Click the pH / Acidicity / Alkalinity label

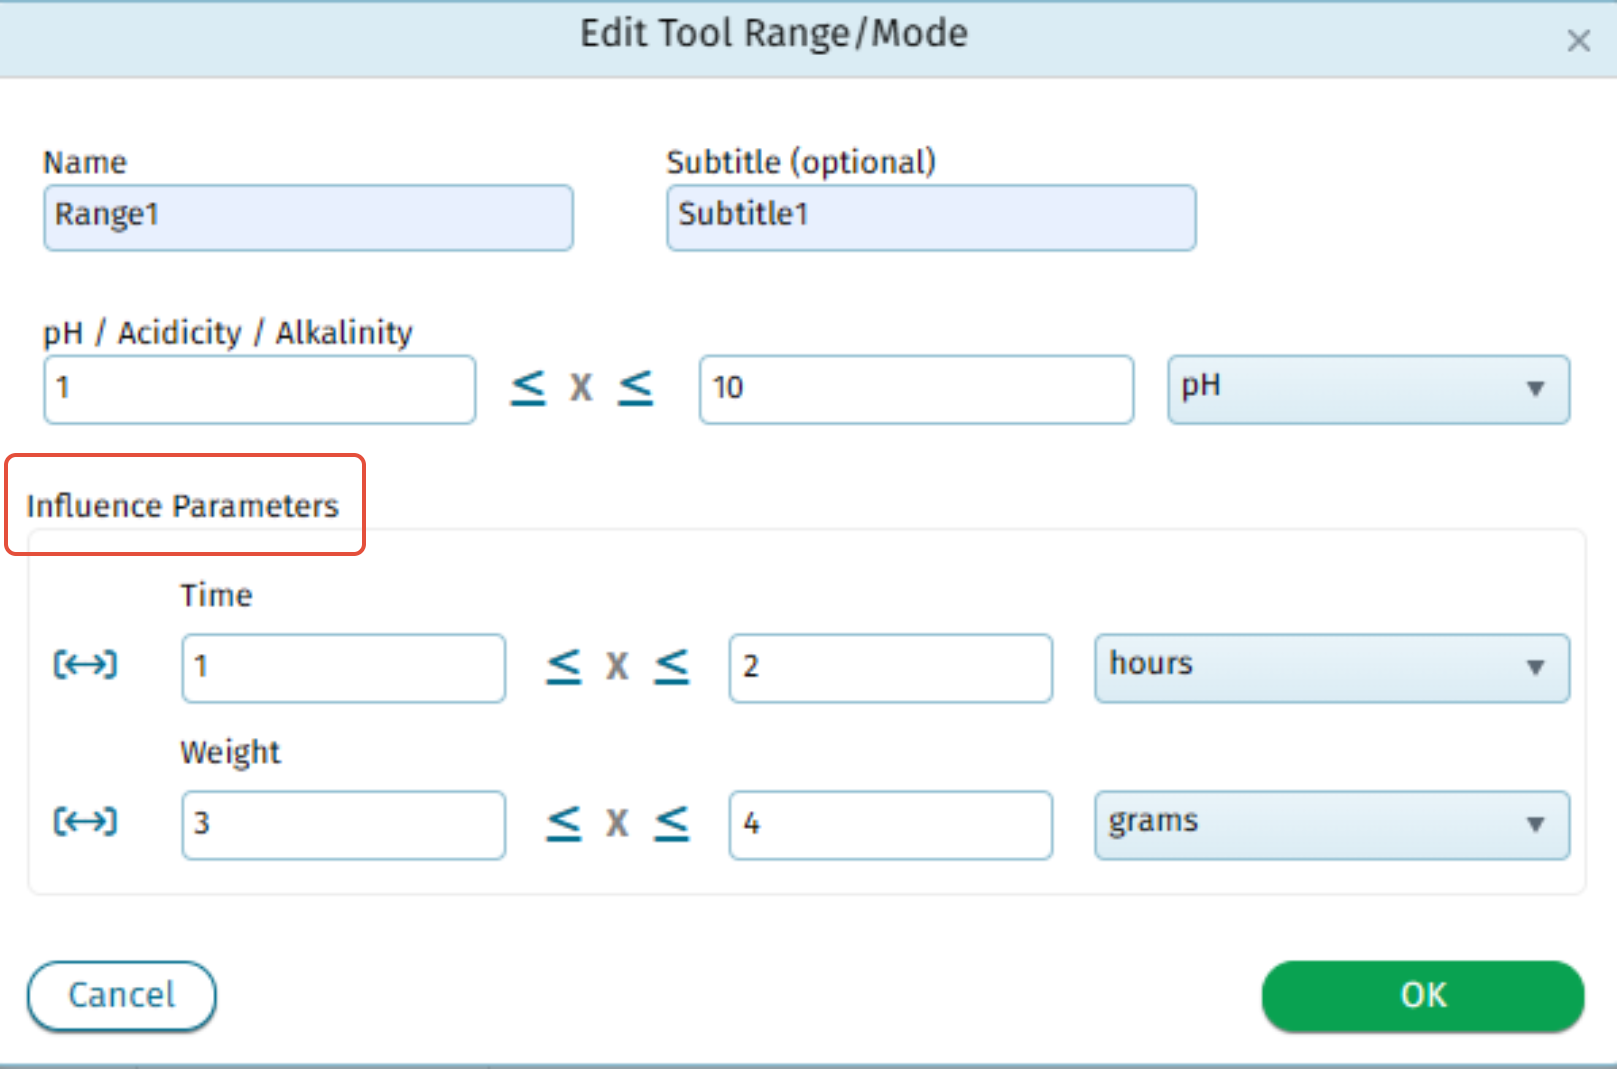[228, 333]
